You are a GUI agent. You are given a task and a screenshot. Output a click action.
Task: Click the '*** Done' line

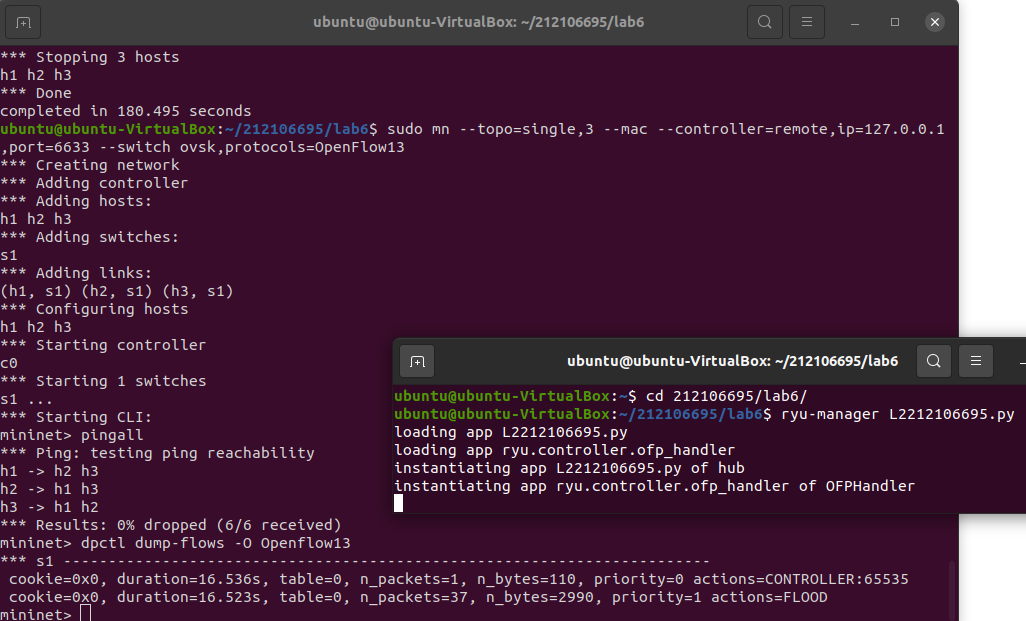[x=36, y=93]
